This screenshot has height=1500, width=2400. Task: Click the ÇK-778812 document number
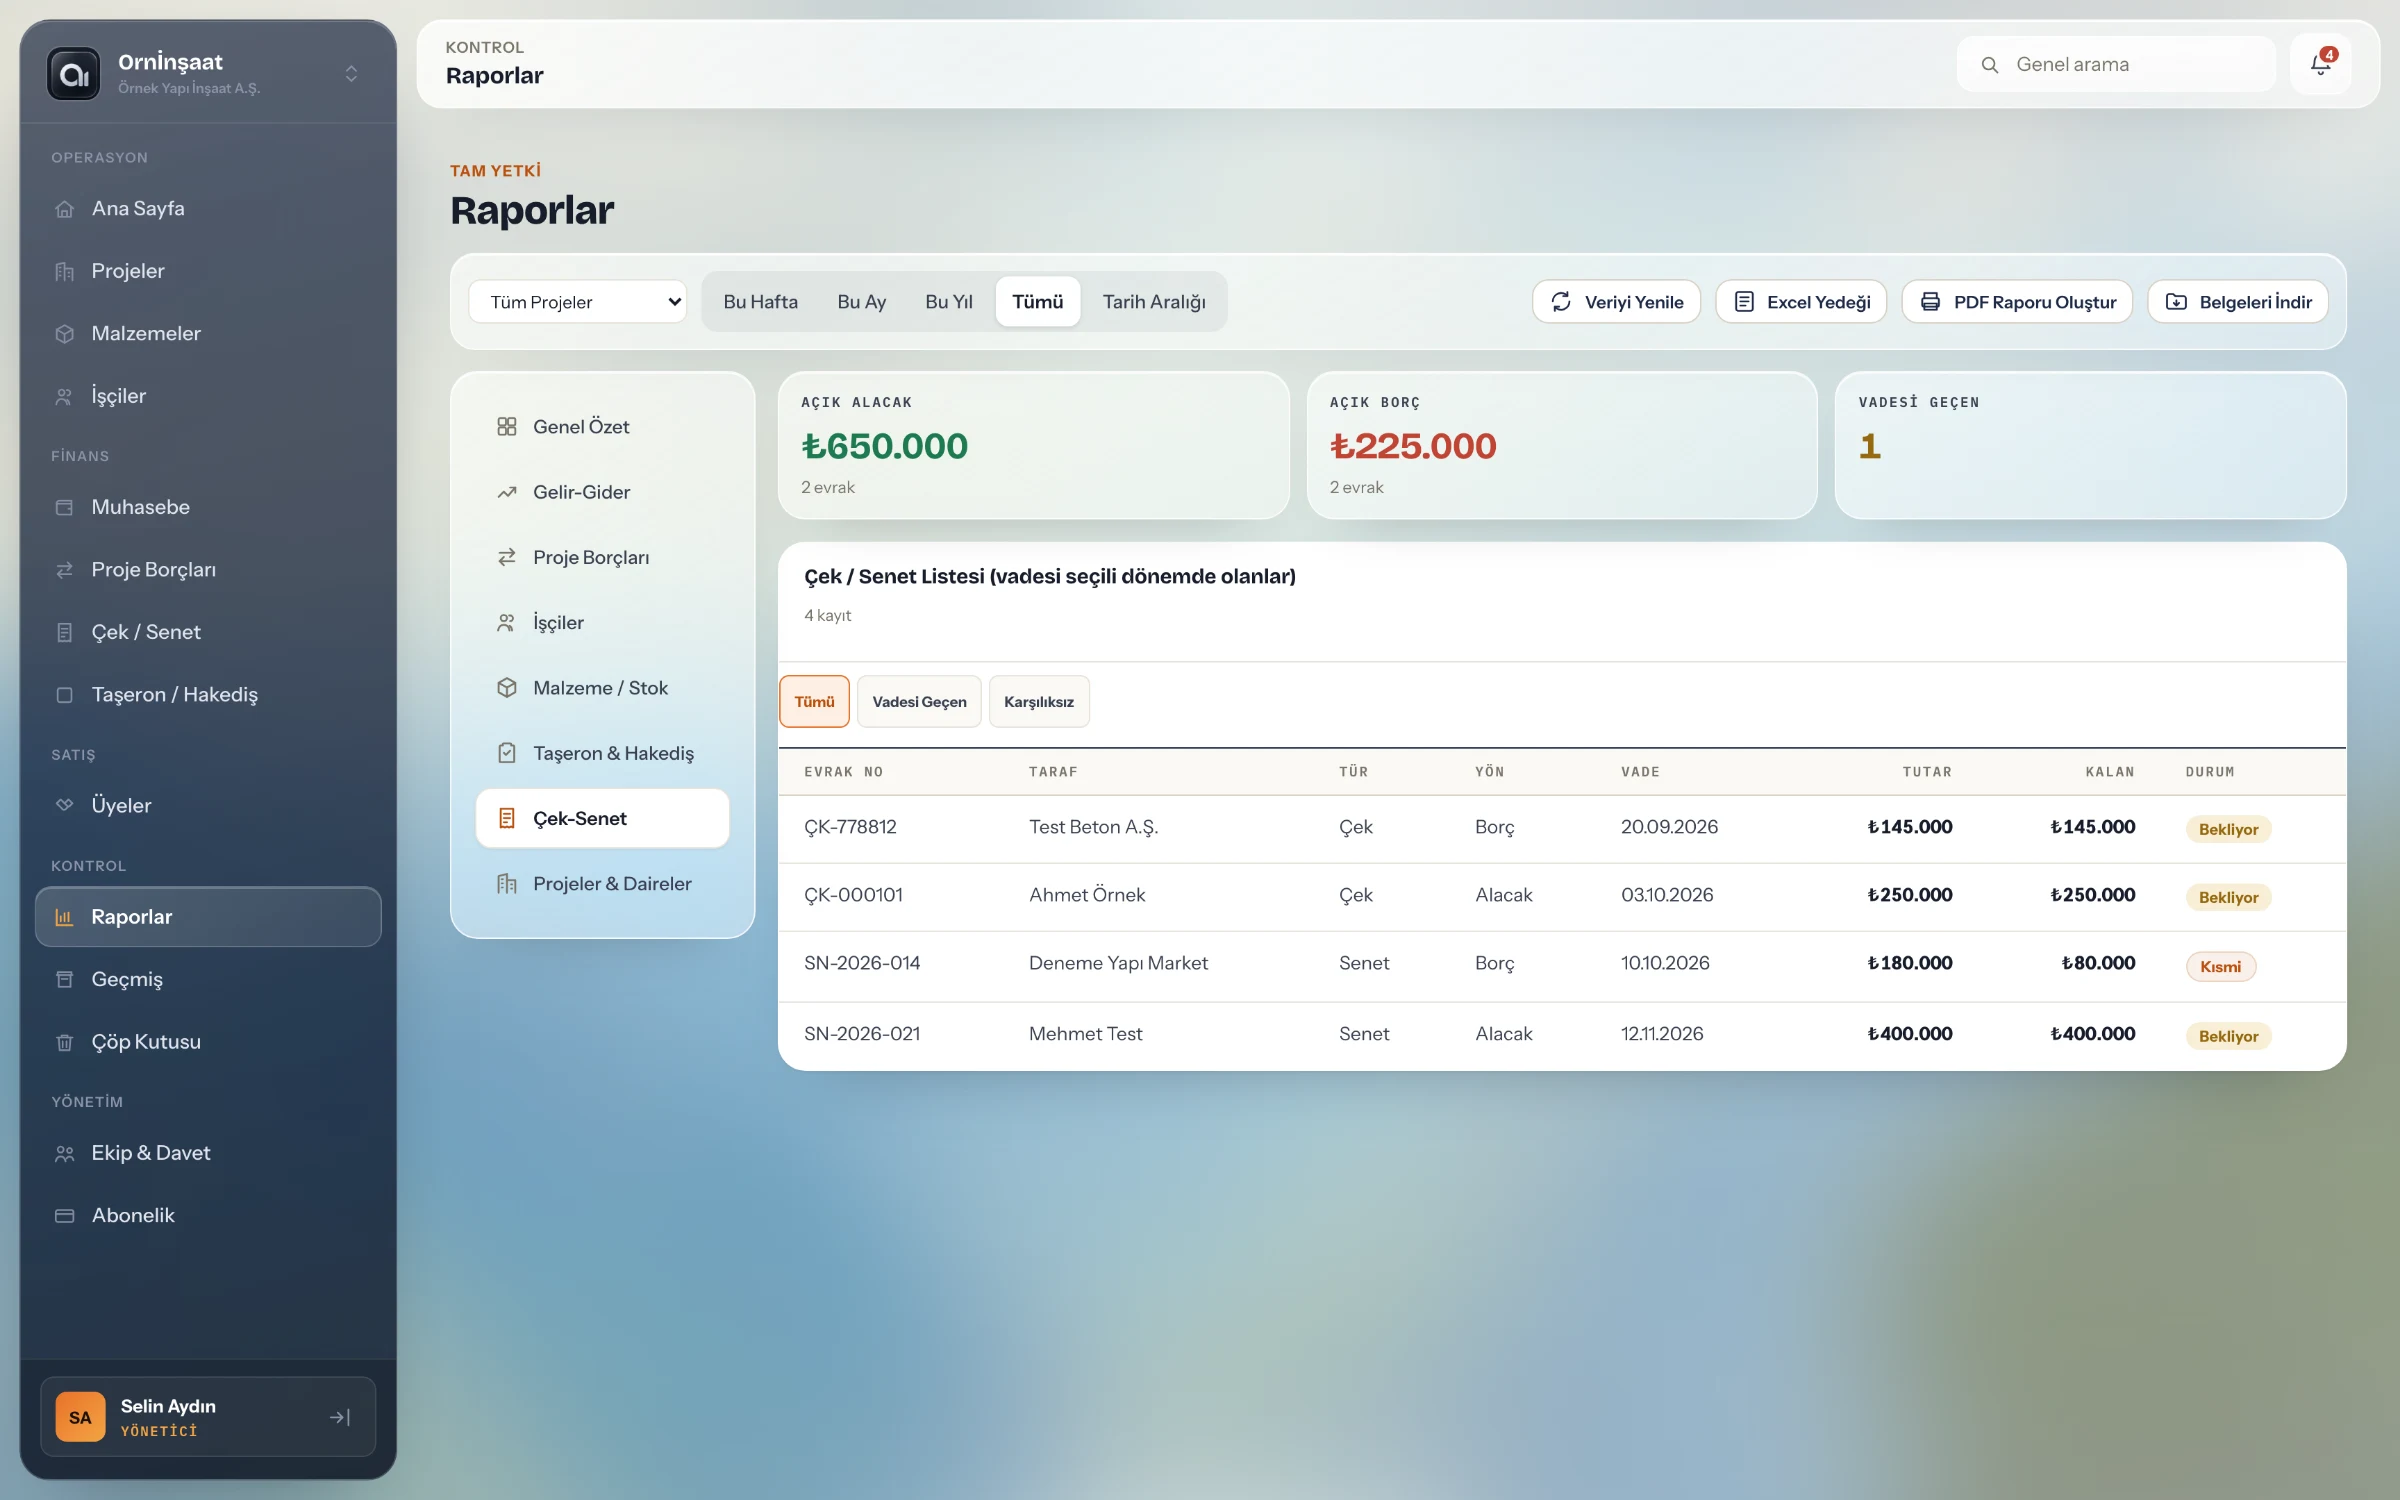tap(851, 828)
